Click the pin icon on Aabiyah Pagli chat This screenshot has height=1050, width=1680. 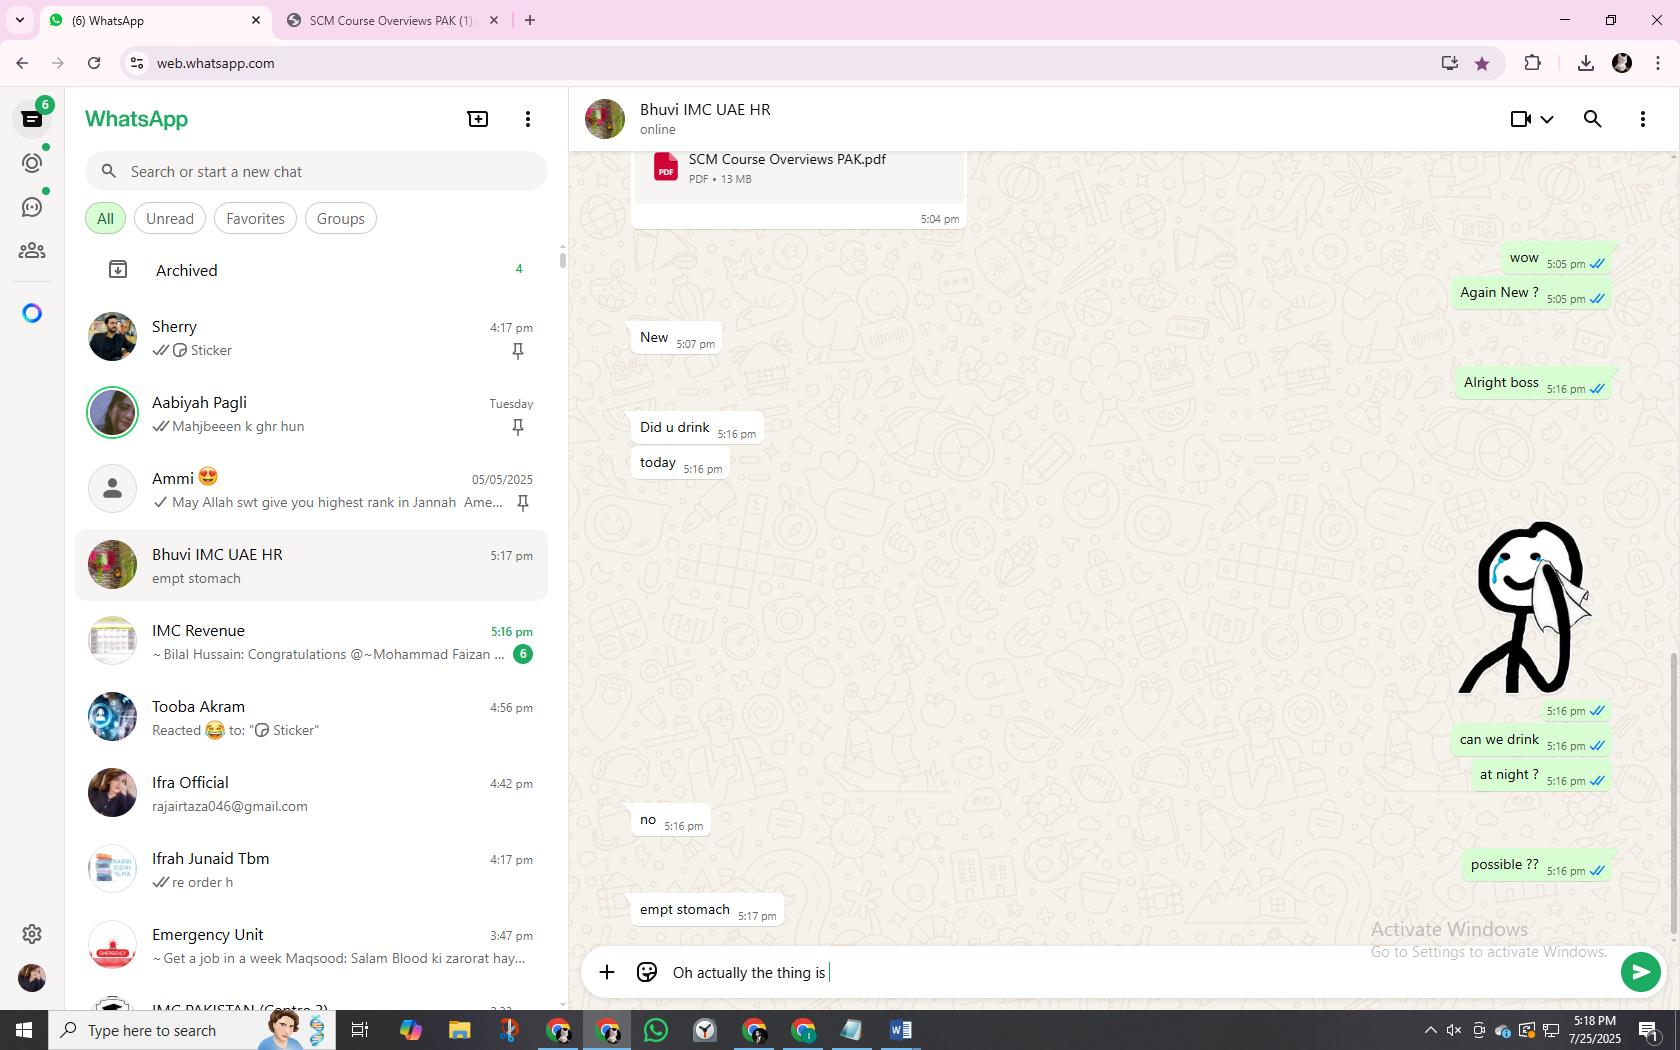(518, 427)
